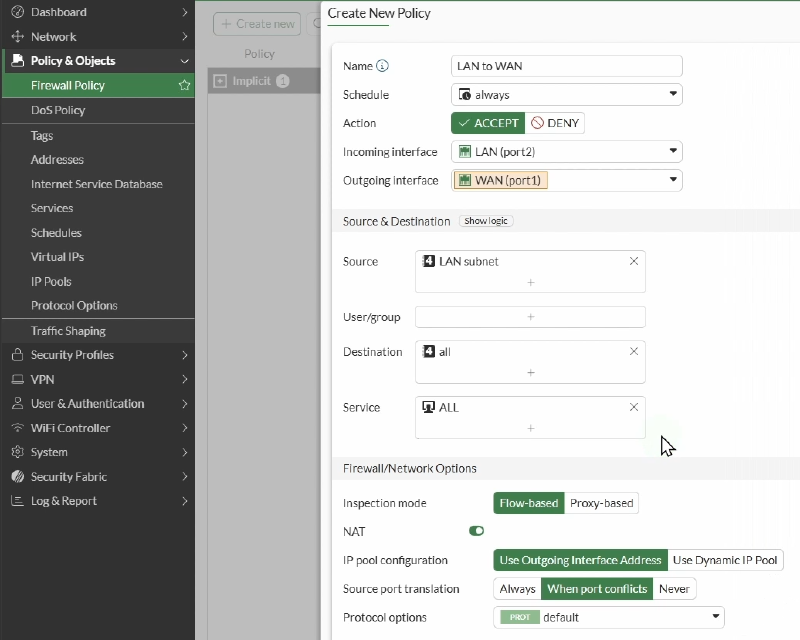Select When port conflicts option
800x640 pixels.
pos(597,589)
